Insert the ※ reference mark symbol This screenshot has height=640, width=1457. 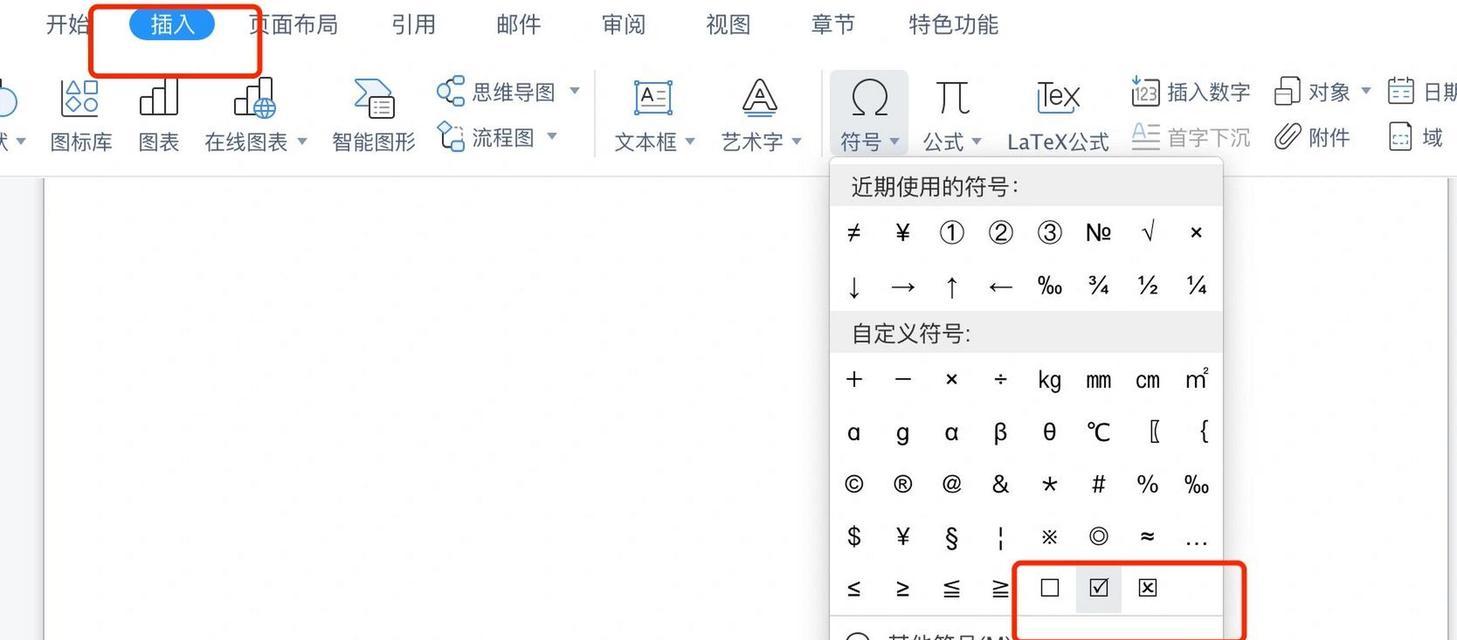click(x=1049, y=537)
